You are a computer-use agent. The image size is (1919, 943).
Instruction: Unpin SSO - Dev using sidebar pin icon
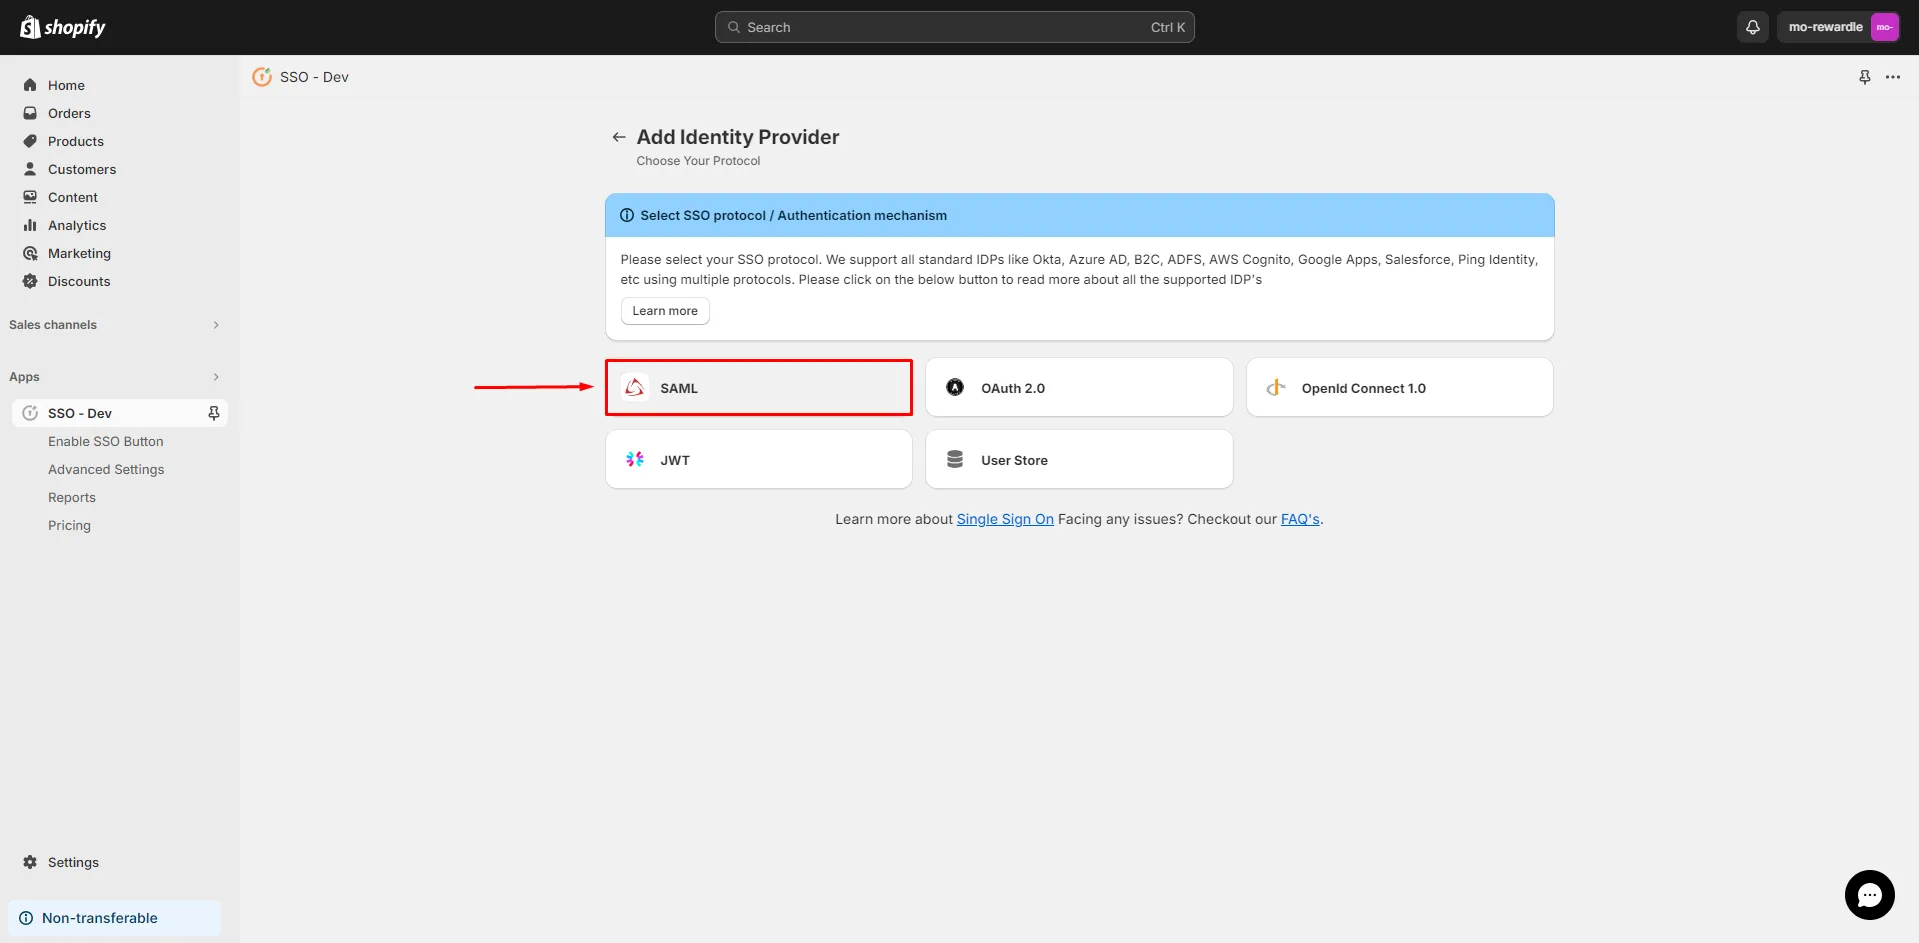click(x=213, y=413)
